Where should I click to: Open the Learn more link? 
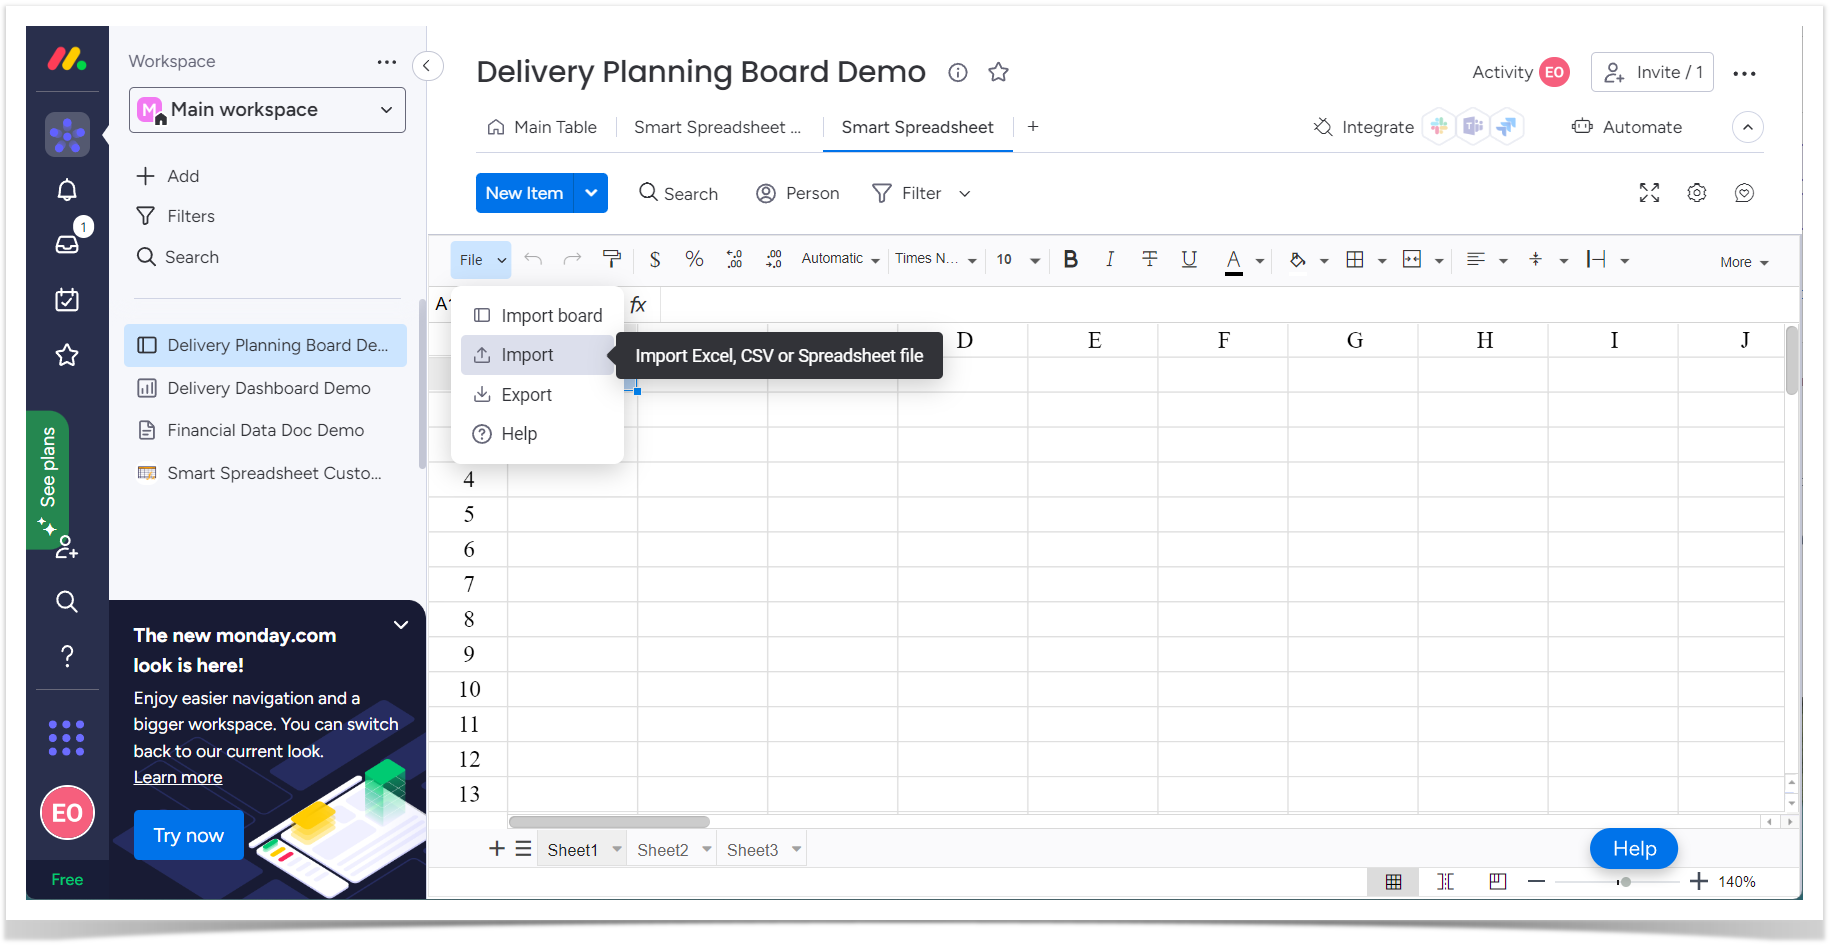point(178,777)
